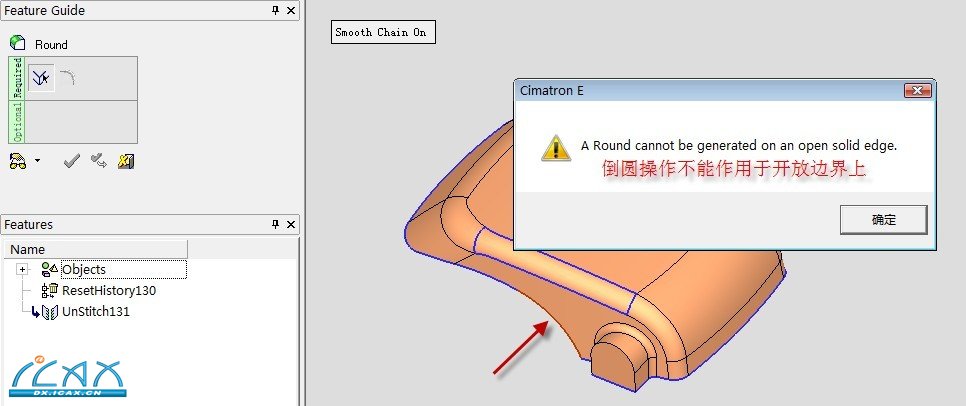
Task: Click the preview glasses icon
Action: click(x=18, y=161)
